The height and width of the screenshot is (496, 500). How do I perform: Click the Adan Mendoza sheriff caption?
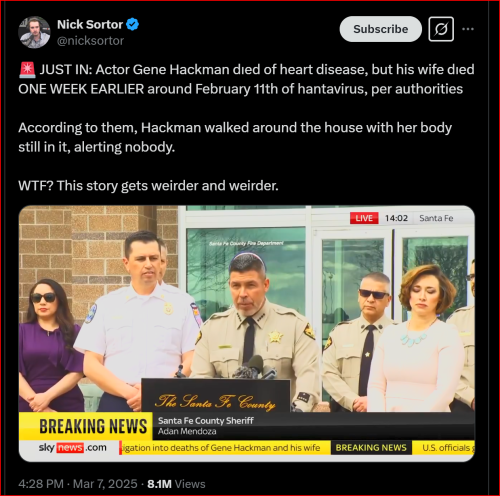click(x=187, y=431)
